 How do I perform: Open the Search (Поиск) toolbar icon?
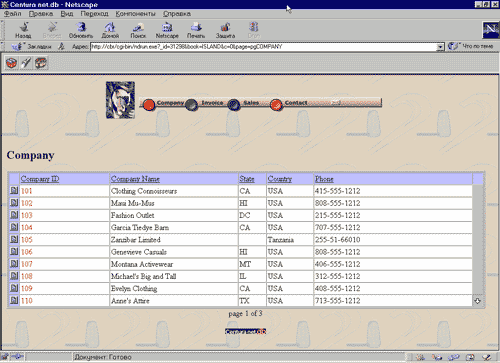point(138,30)
